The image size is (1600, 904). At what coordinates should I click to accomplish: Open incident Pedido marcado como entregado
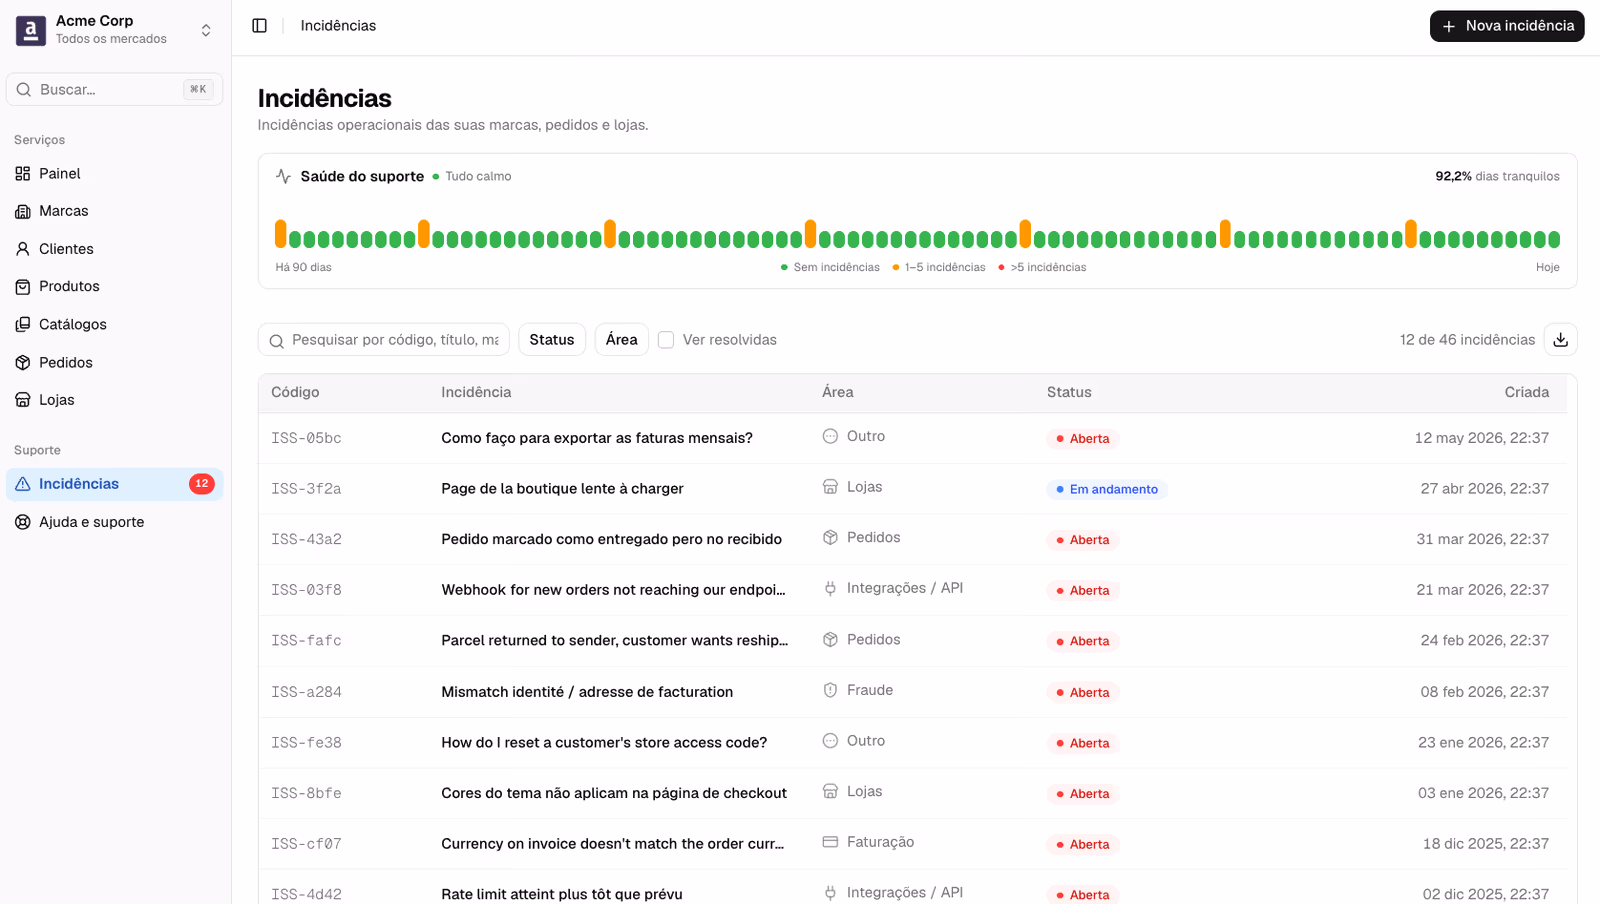click(612, 540)
